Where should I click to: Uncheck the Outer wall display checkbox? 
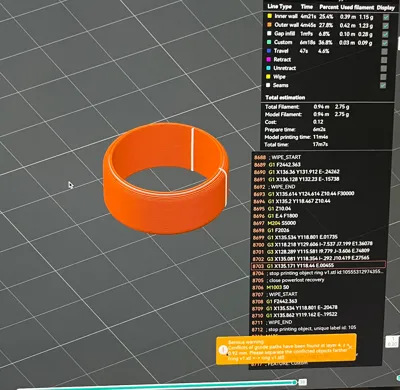click(x=386, y=26)
